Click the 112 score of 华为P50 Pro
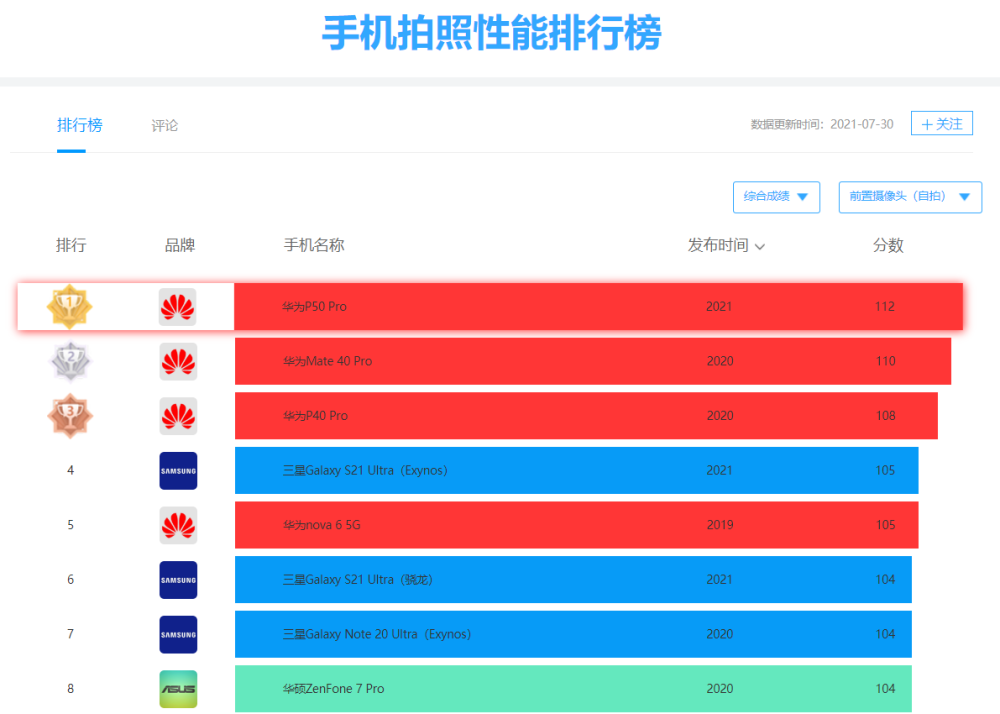The image size is (1000, 714). (x=885, y=307)
